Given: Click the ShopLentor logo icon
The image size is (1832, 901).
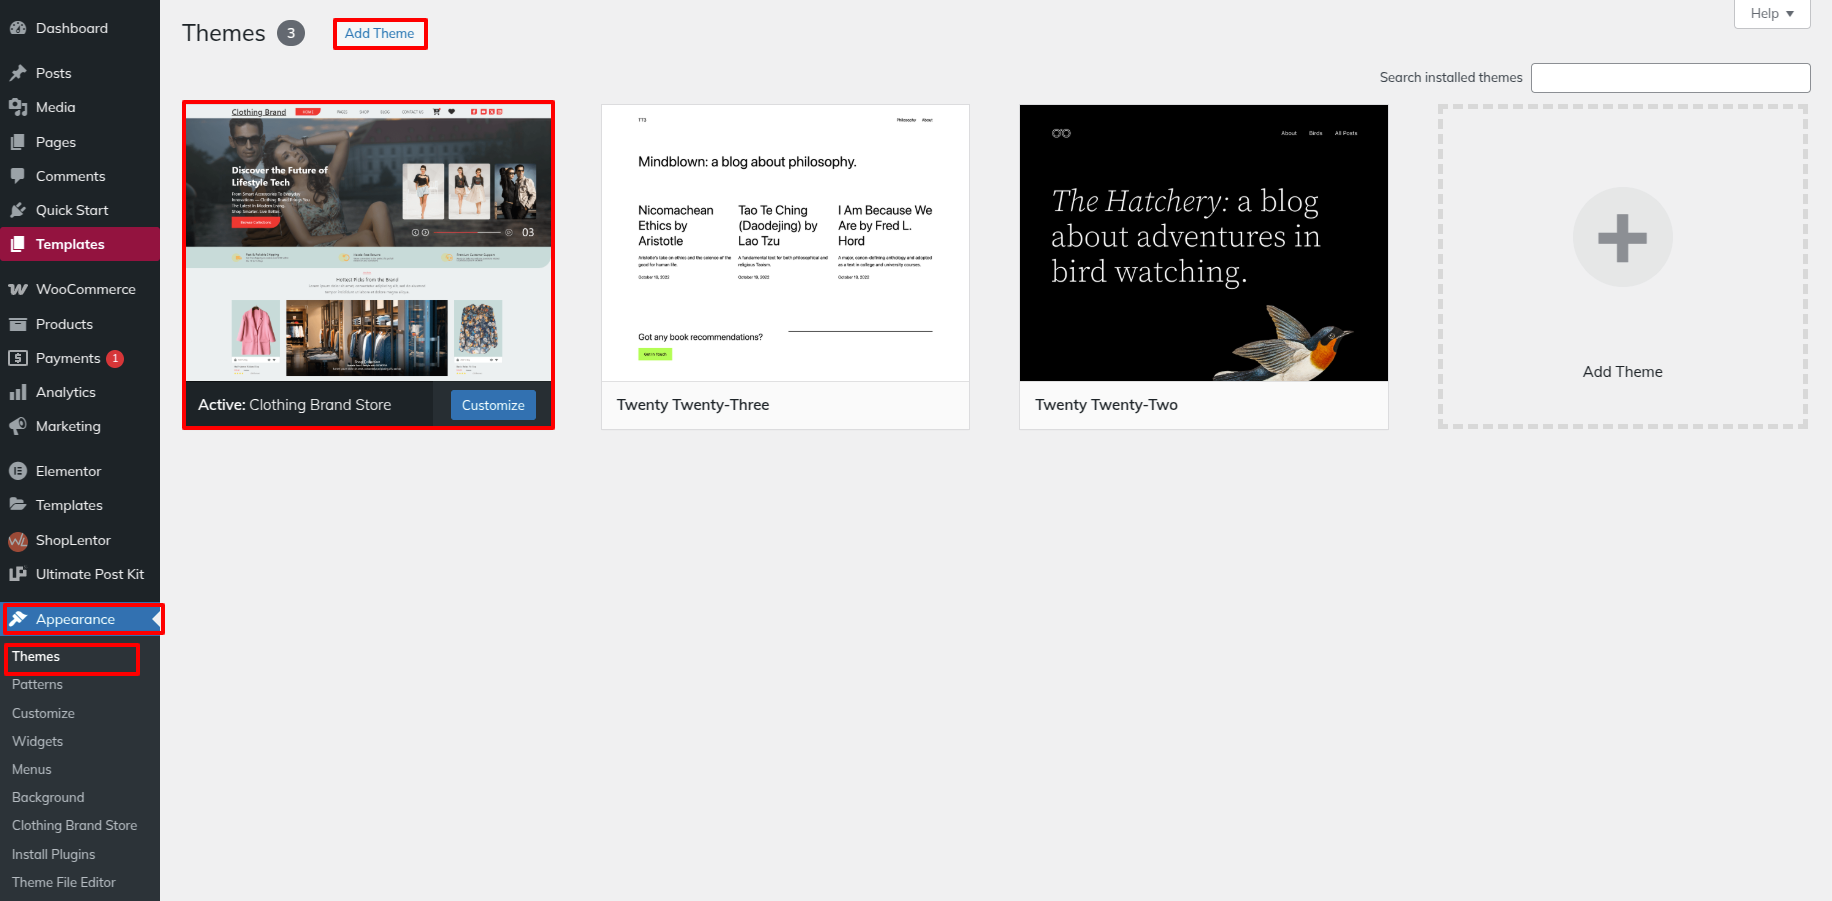Looking at the screenshot, I should (x=18, y=540).
